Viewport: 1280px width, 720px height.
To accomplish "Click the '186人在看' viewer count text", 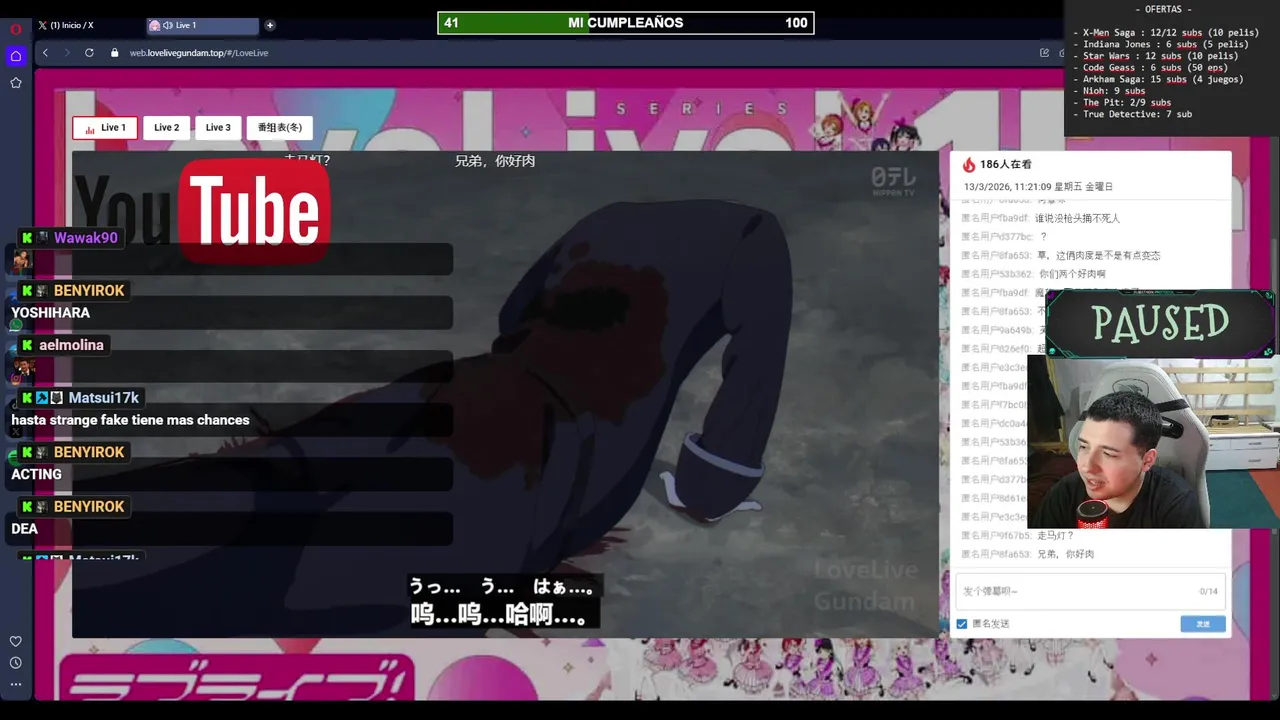I will (x=1006, y=165).
